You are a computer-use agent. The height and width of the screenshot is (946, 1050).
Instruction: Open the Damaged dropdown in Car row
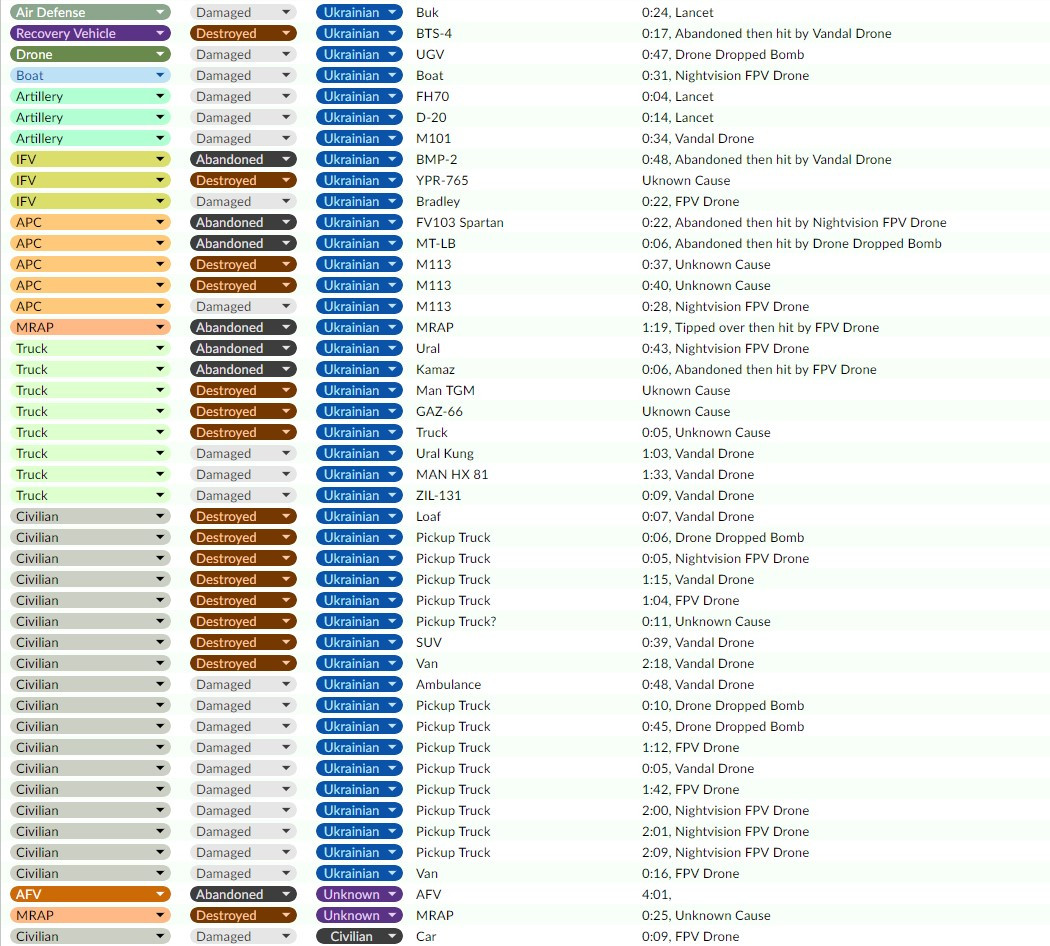tap(243, 936)
